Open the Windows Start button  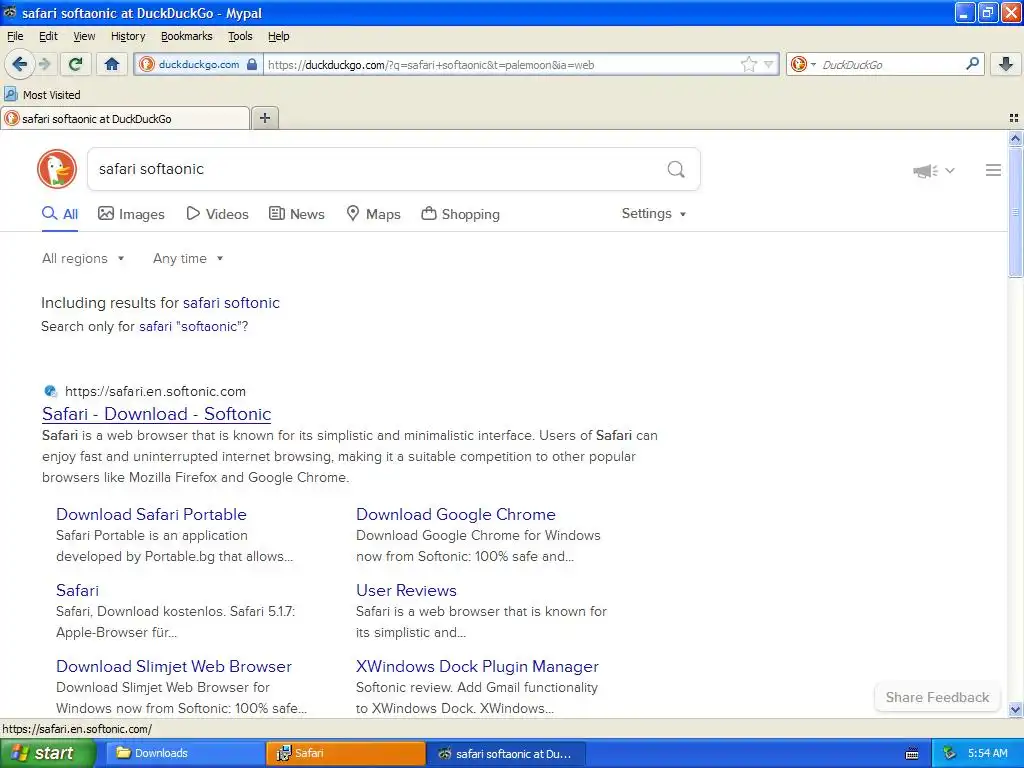(48, 753)
